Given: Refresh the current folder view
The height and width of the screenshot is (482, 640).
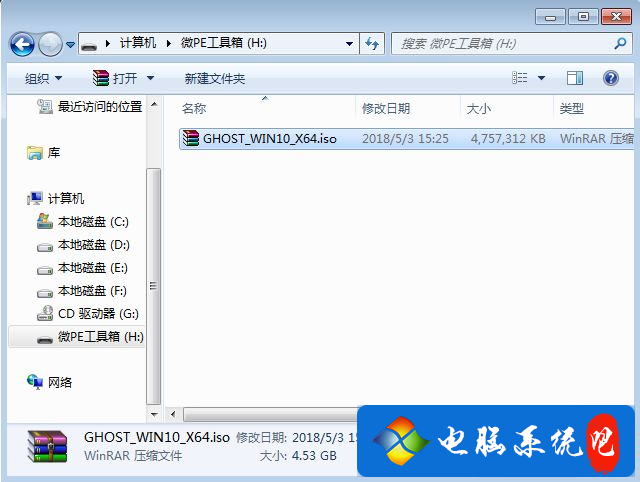Looking at the screenshot, I should point(372,43).
